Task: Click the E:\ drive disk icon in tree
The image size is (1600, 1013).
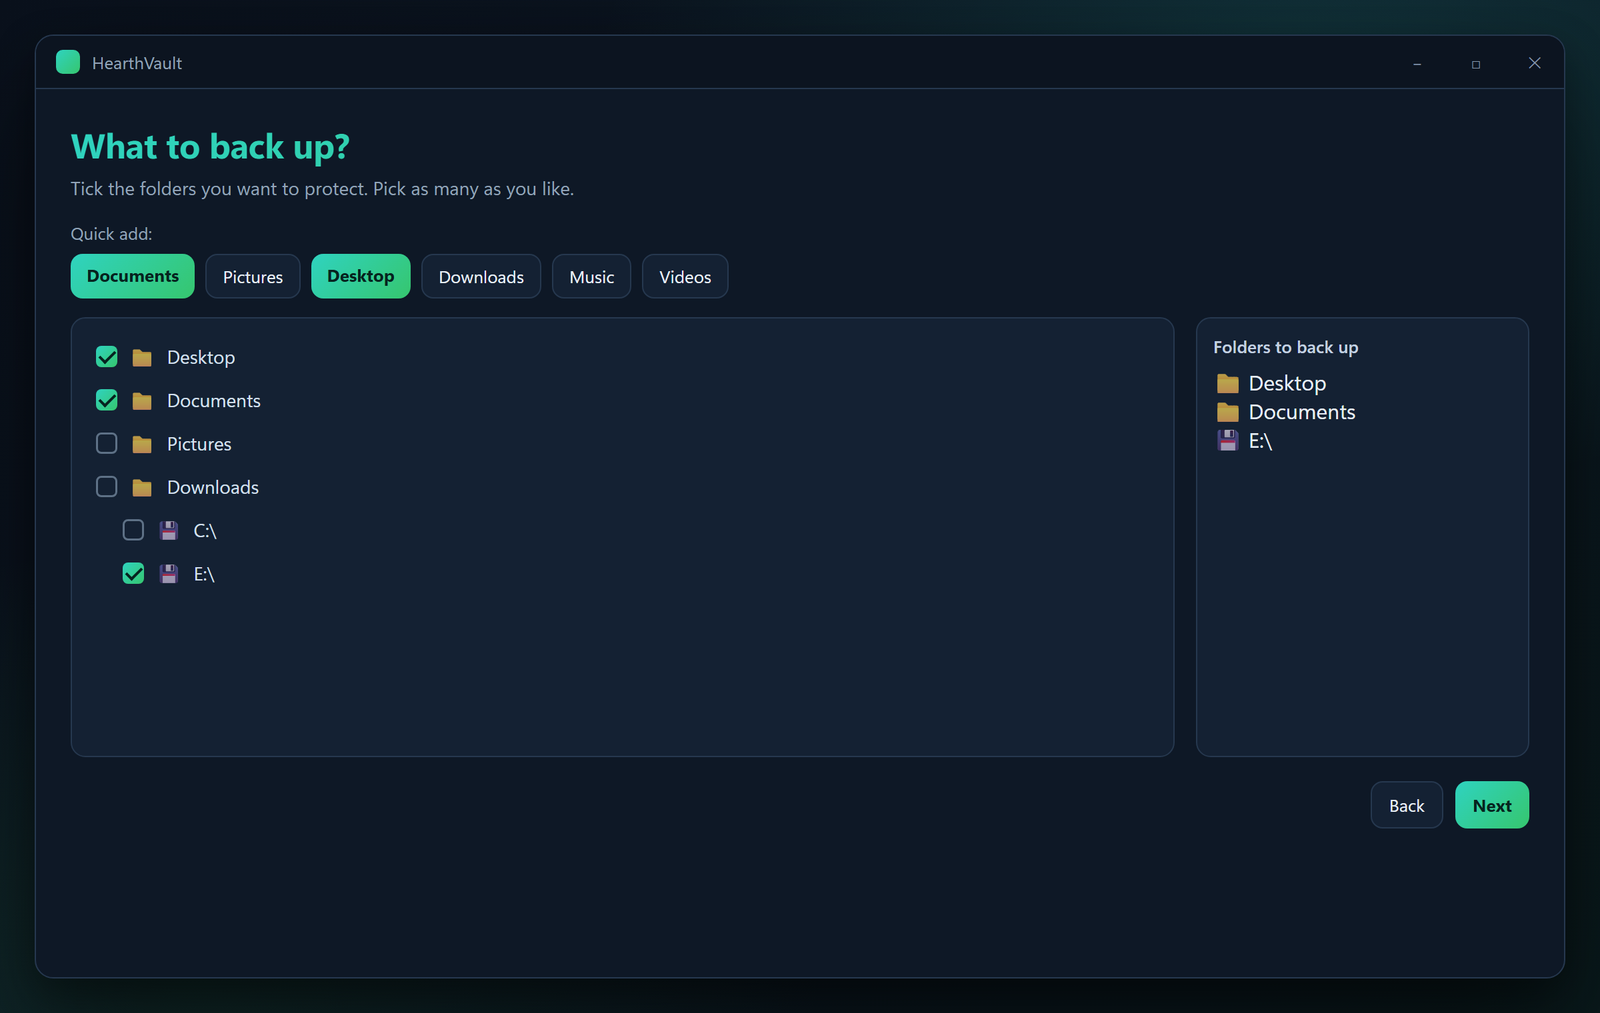Action: (x=169, y=574)
